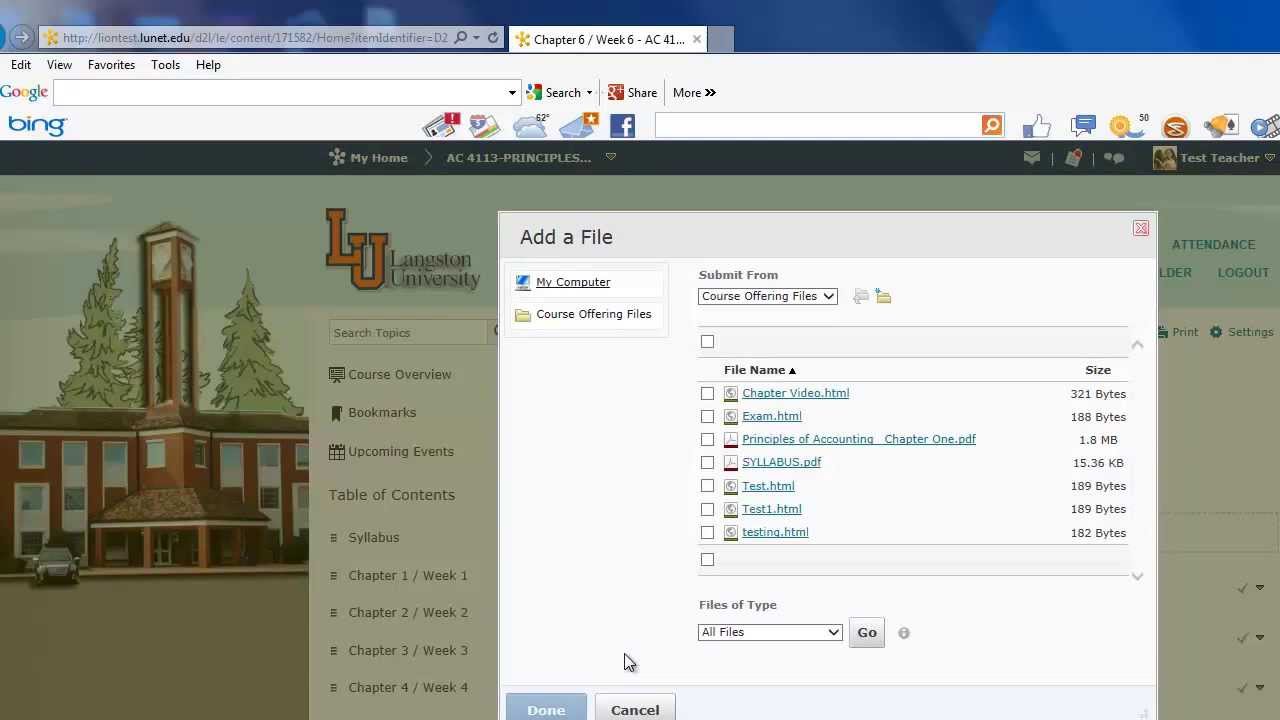The width and height of the screenshot is (1280, 720).
Task: Click the My Computer monitor icon
Action: coord(523,283)
